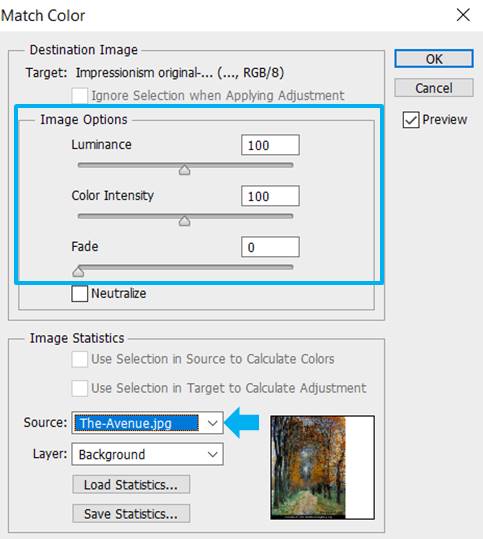Enable Ignore Selection when Applying Adjustment

[x=79, y=96]
